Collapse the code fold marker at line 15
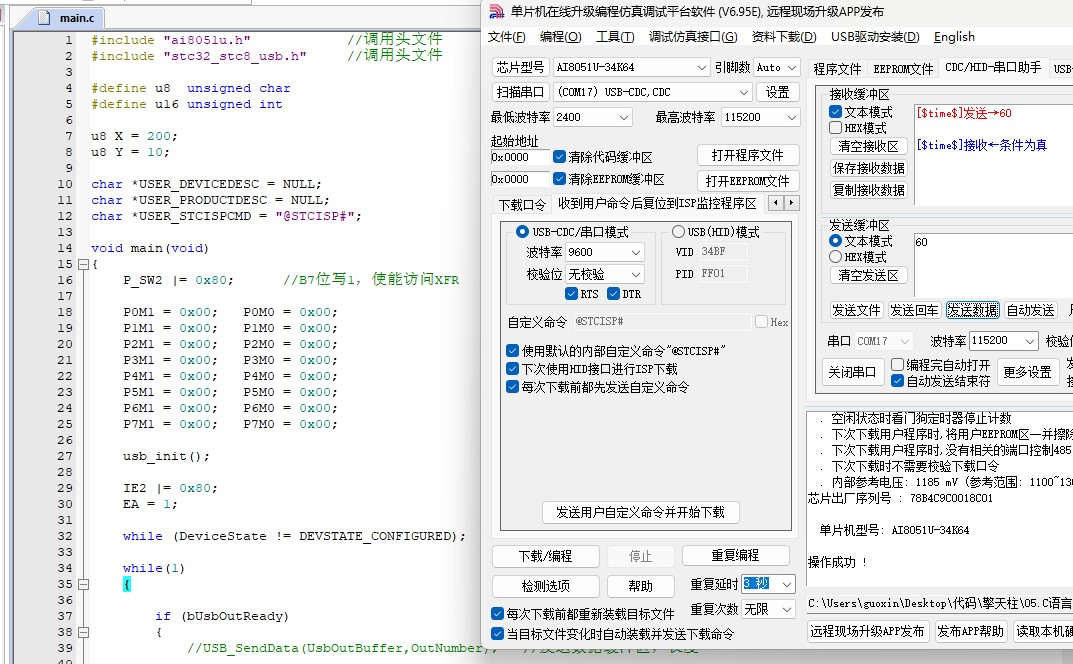The width and height of the screenshot is (1073, 664). click(x=83, y=264)
